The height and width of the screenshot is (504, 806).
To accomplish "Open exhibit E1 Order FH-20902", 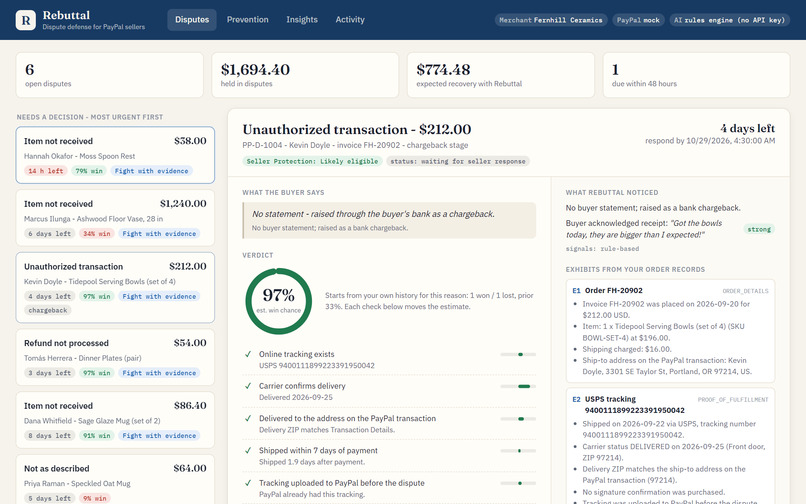I will 670,331.
